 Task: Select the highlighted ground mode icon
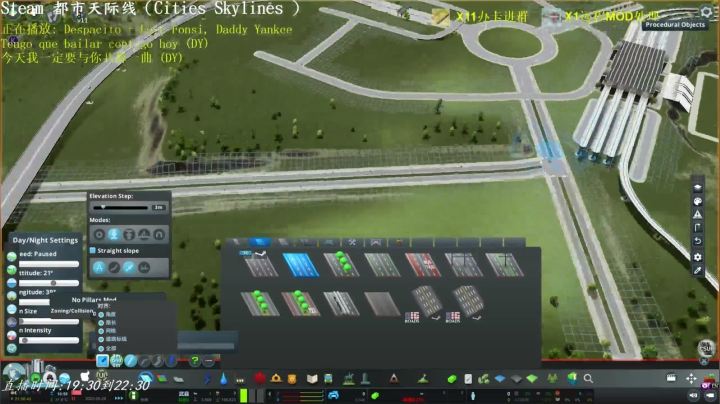tap(114, 235)
